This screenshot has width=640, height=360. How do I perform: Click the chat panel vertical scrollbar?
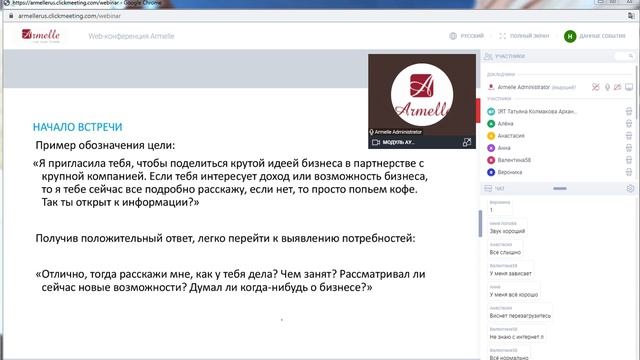coord(480,223)
